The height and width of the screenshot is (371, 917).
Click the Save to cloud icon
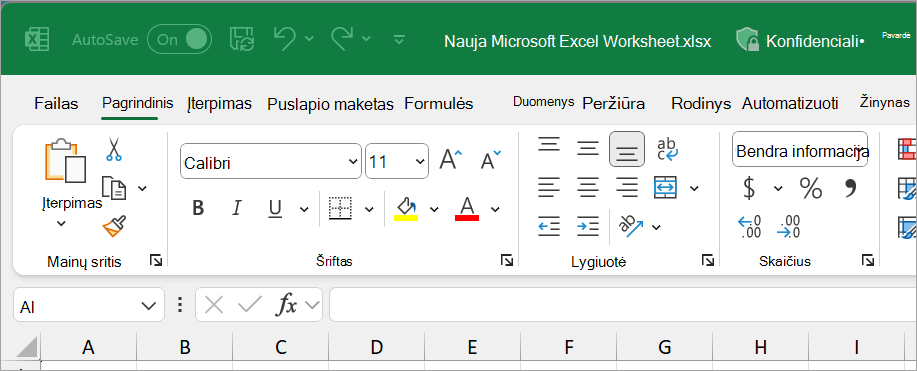pos(242,39)
